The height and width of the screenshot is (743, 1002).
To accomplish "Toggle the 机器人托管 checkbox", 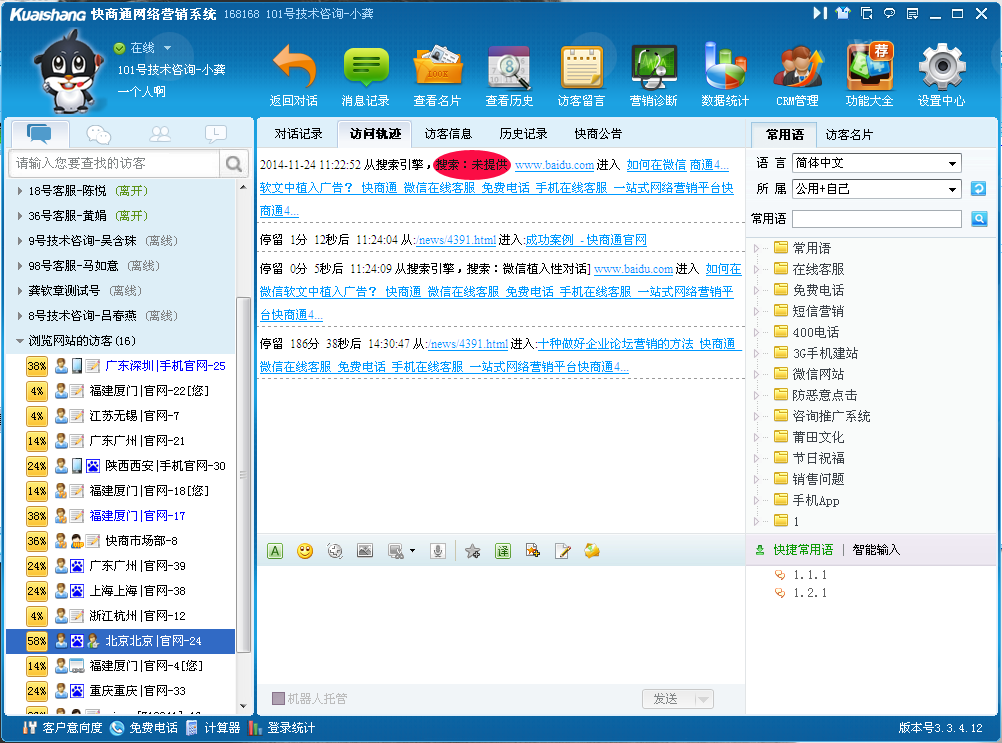I will coord(278,699).
